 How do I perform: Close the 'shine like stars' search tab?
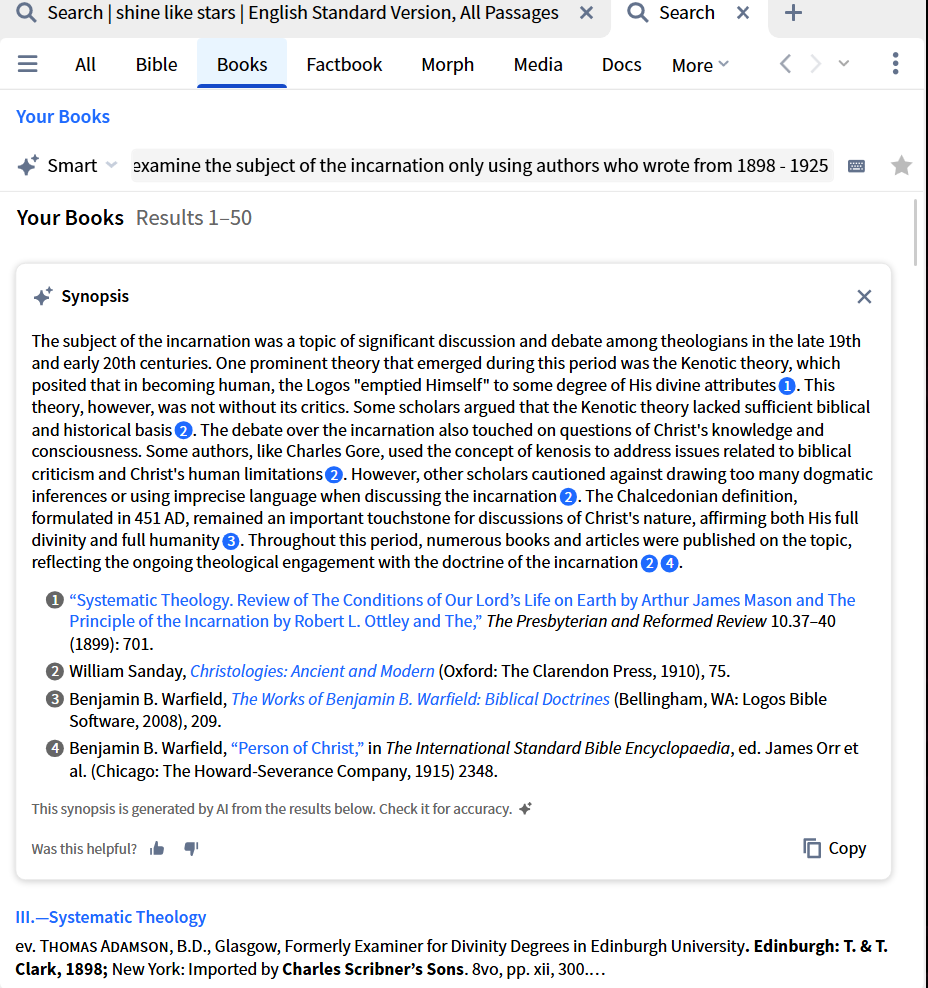pos(586,13)
